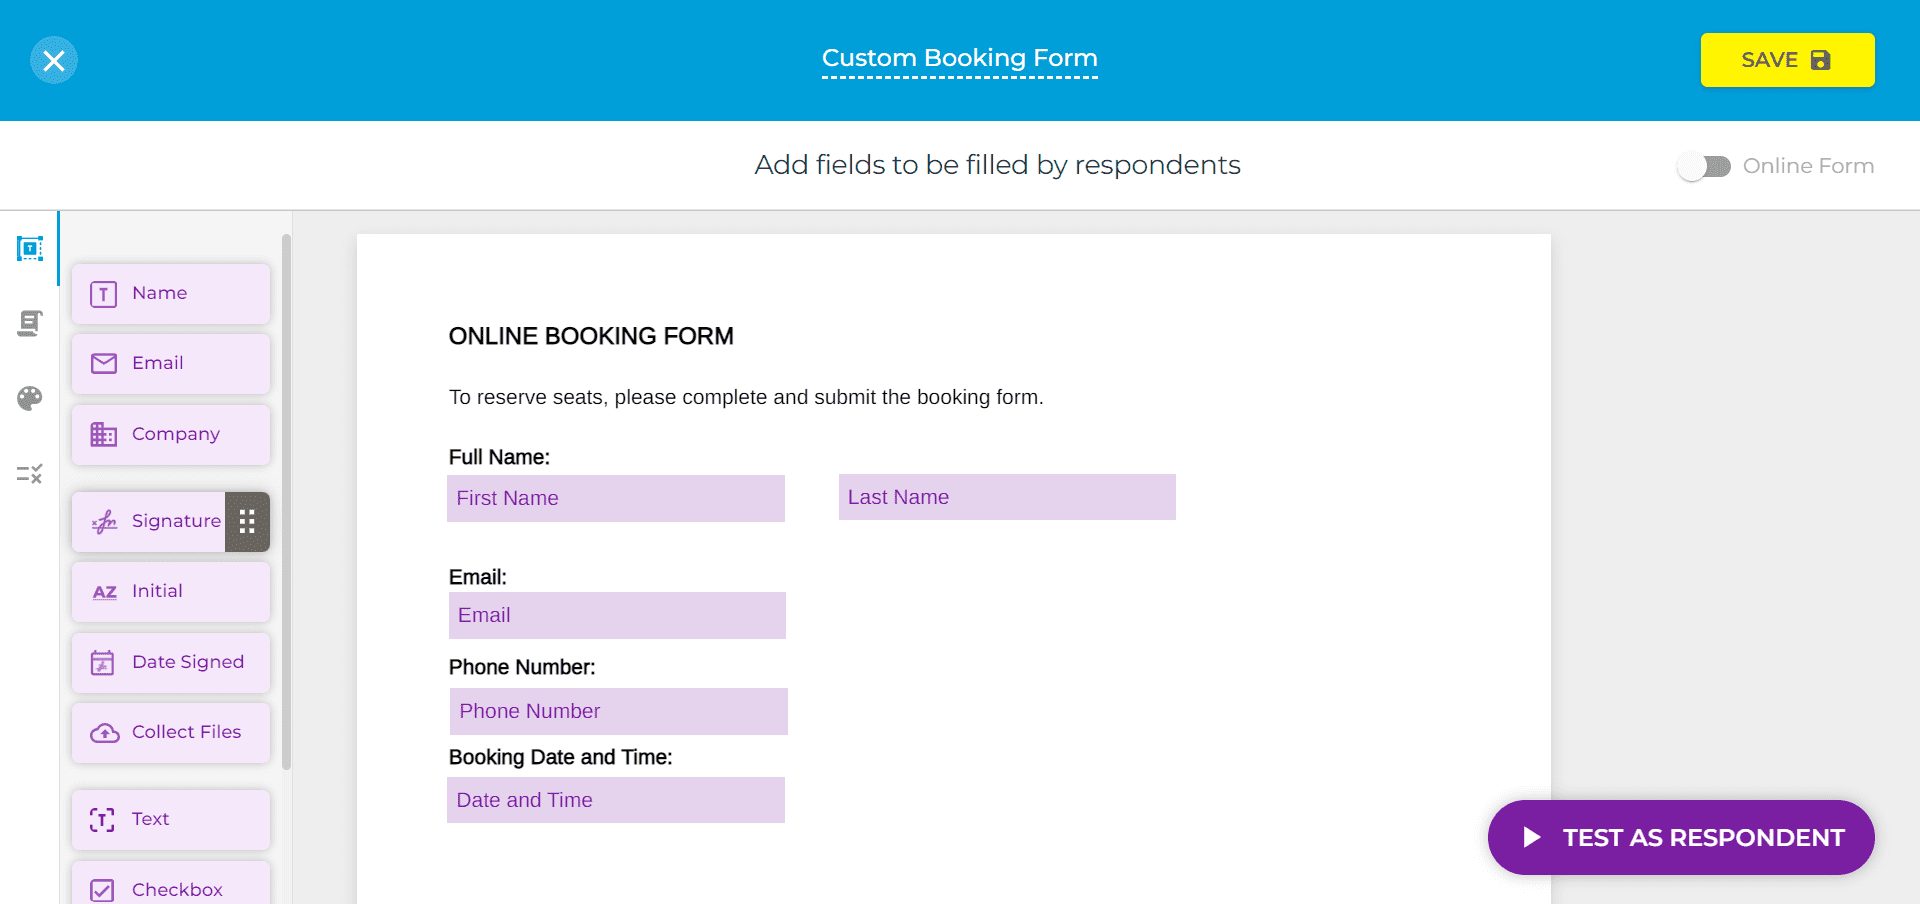Open the form settings checklist panel

pyautogui.click(x=30, y=473)
